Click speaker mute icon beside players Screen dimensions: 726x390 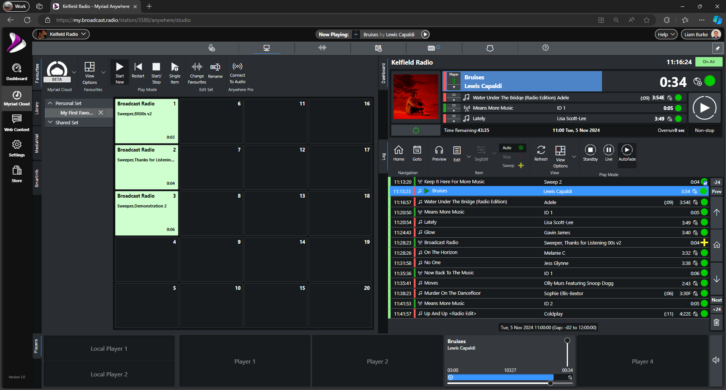(716, 360)
